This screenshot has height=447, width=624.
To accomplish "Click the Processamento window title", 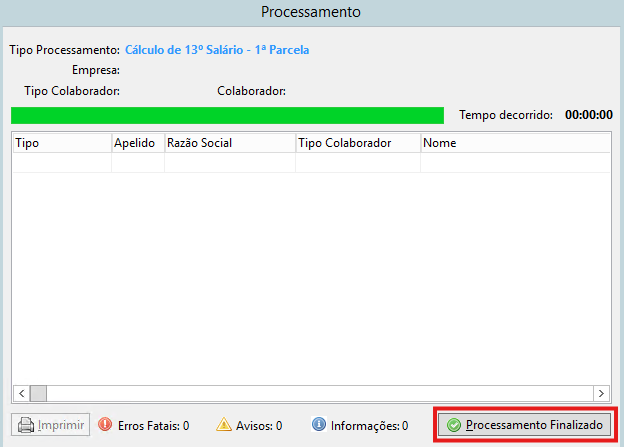I will click(311, 12).
